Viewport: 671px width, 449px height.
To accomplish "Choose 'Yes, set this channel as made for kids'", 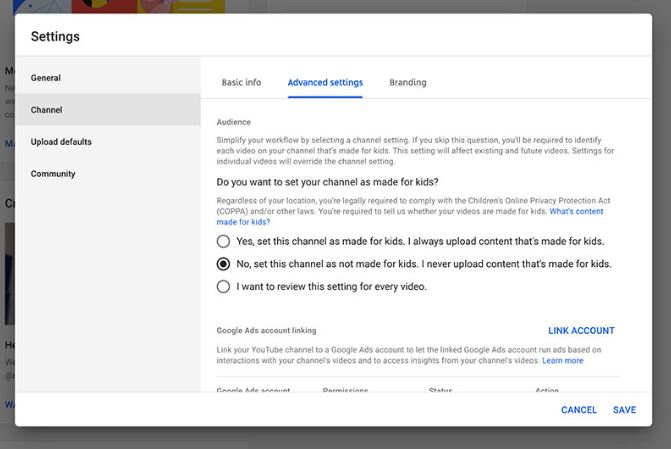I will 223,241.
